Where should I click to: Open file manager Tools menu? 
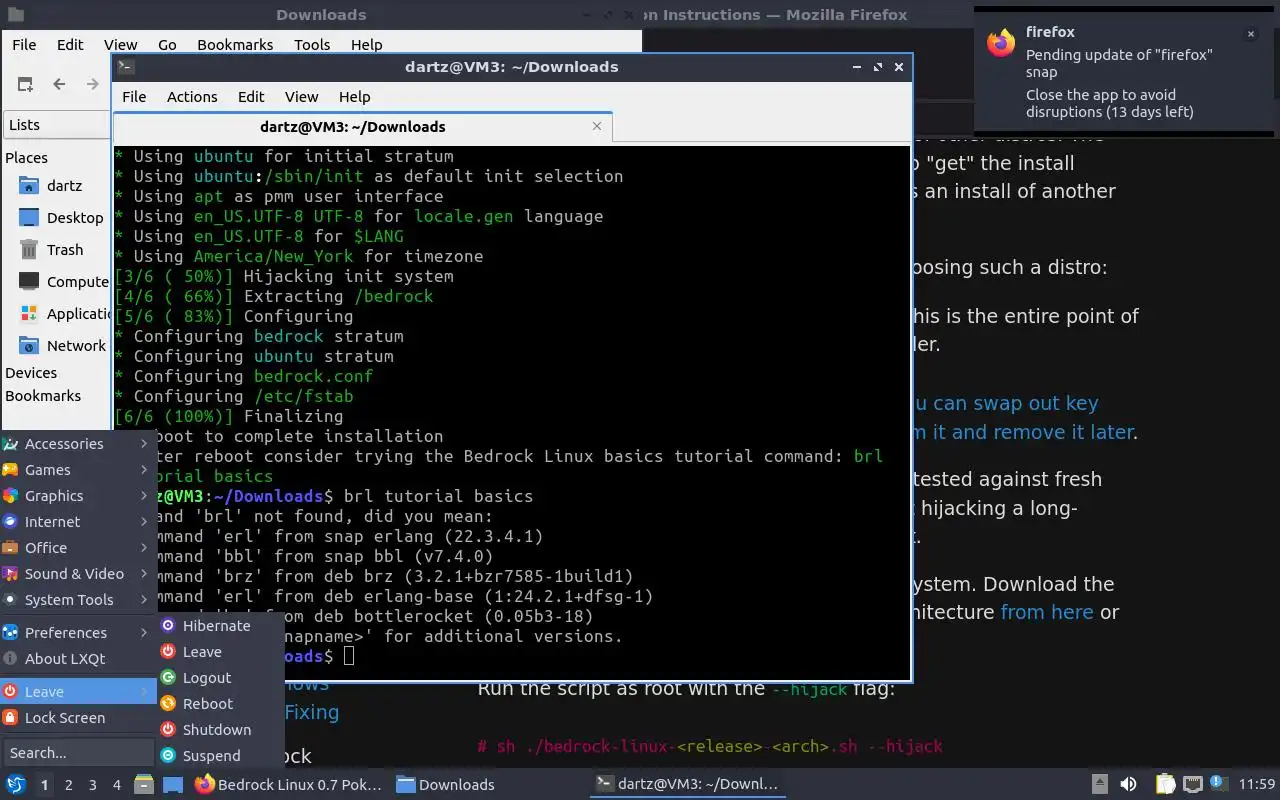[312, 45]
